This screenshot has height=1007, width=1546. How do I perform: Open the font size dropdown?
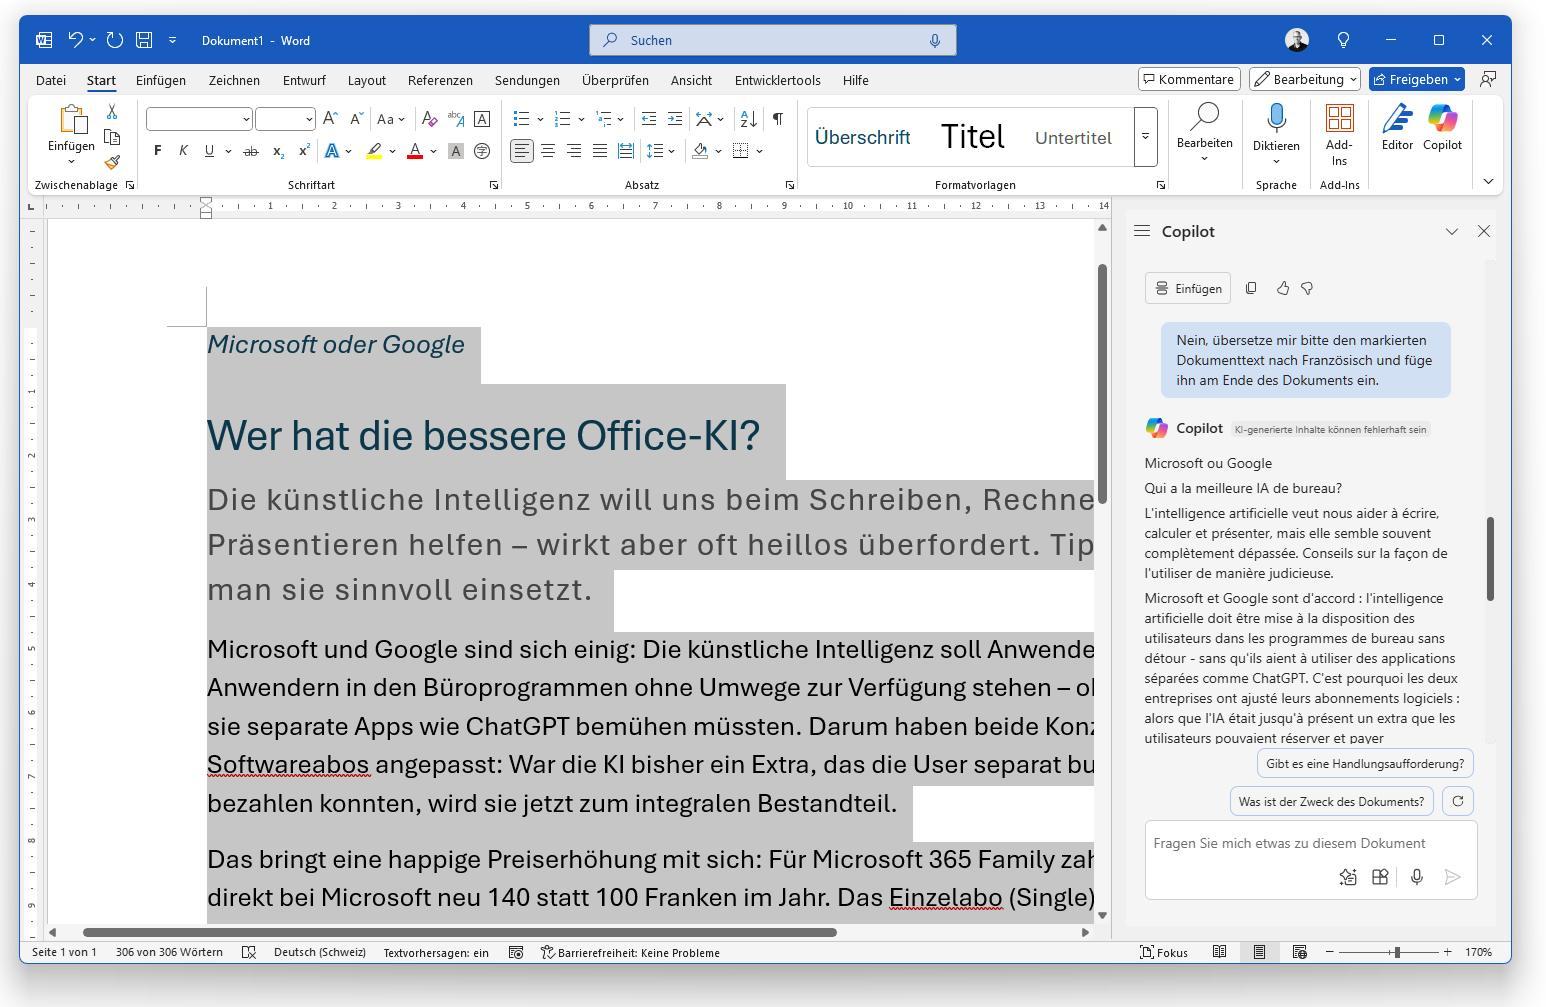(309, 119)
